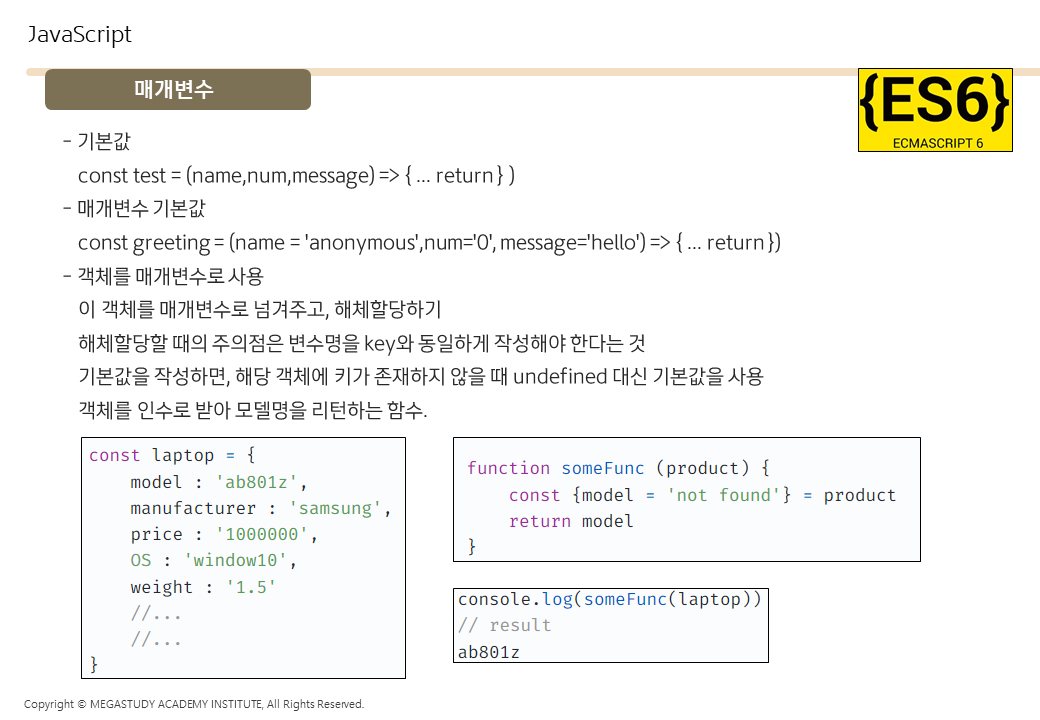Click the ES6 ECMAScript 6 logo
Viewport: 1040px width, 720px height.
point(935,110)
